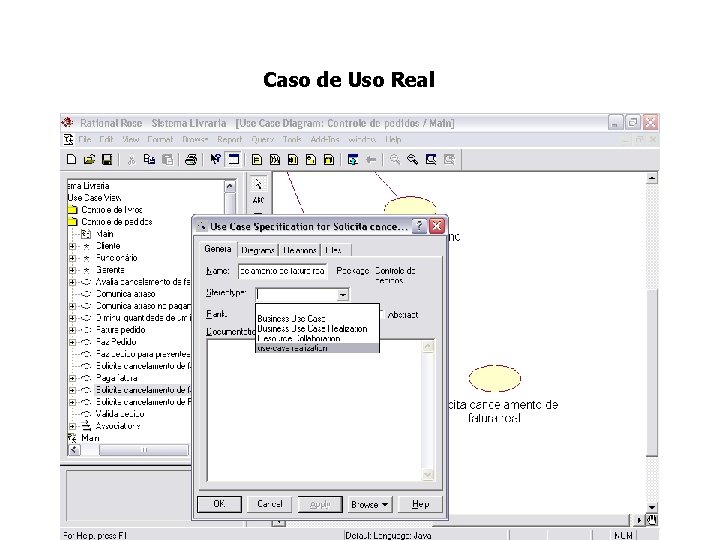Click the Name input field
The height and width of the screenshot is (540, 720).
282,271
